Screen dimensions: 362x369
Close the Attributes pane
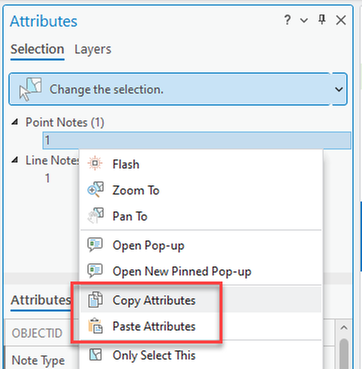(341, 20)
